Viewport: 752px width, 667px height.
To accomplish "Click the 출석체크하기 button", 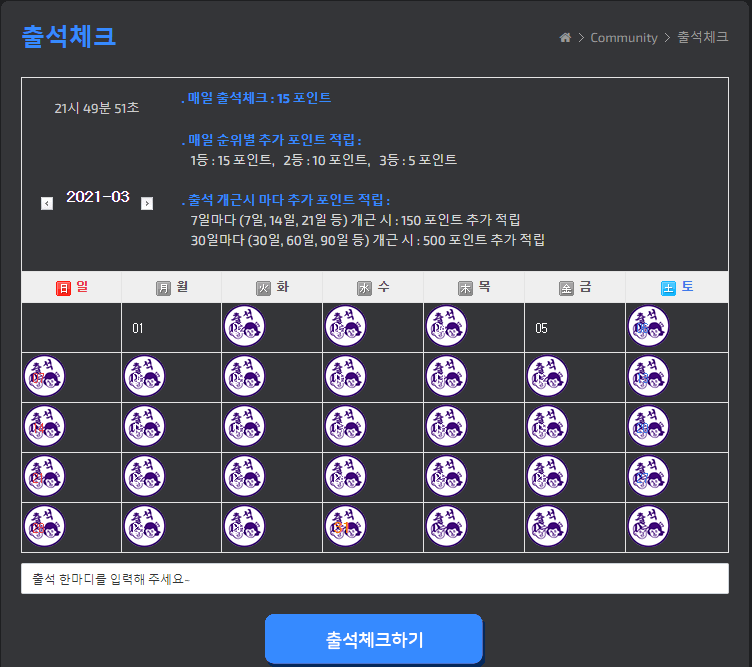I will (x=374, y=639).
